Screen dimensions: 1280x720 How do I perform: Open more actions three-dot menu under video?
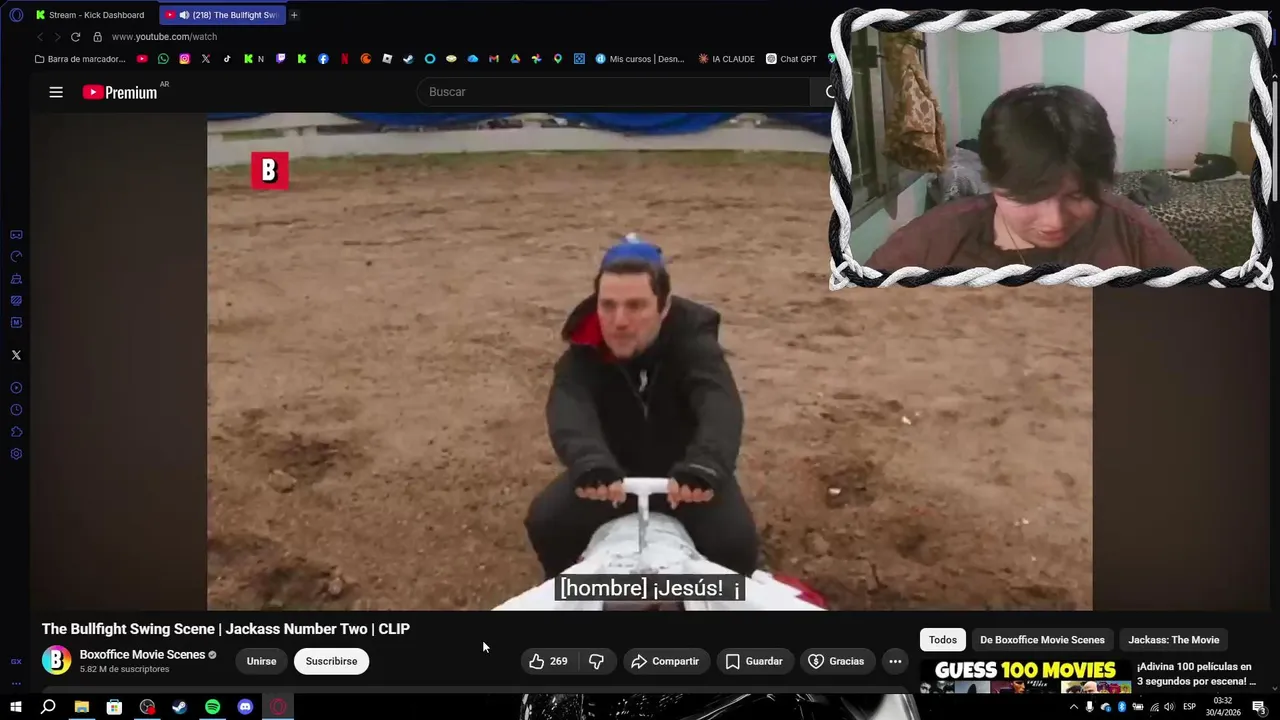(x=895, y=661)
